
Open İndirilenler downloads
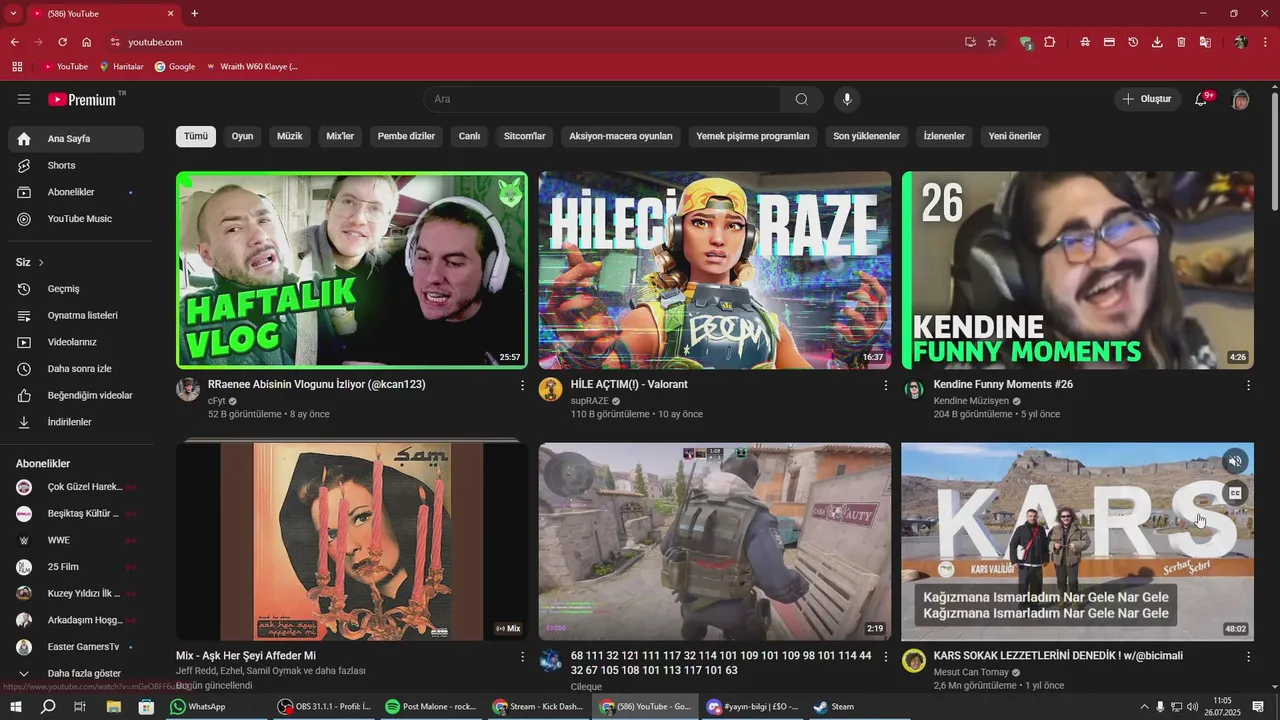76,422
